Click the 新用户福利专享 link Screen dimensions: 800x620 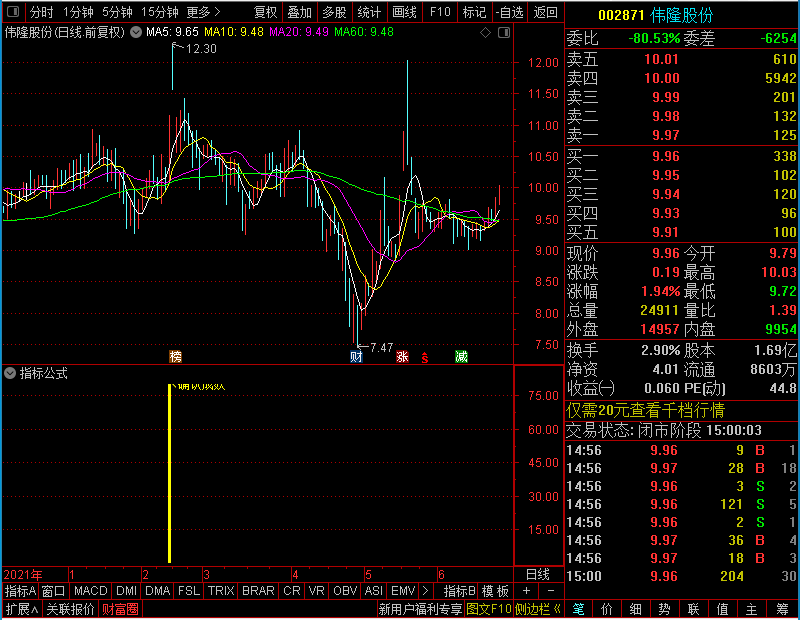point(420,609)
